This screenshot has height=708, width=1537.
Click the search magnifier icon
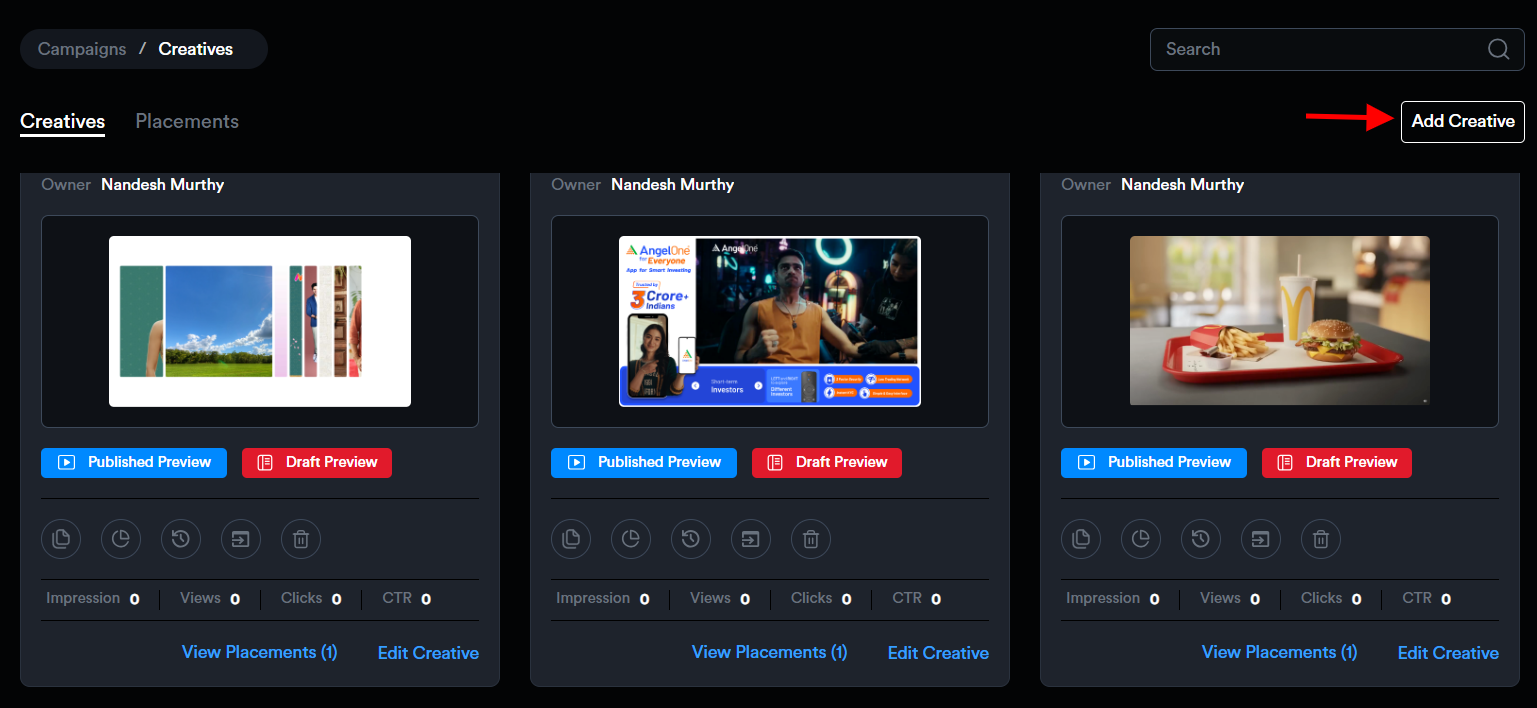pos(1498,49)
